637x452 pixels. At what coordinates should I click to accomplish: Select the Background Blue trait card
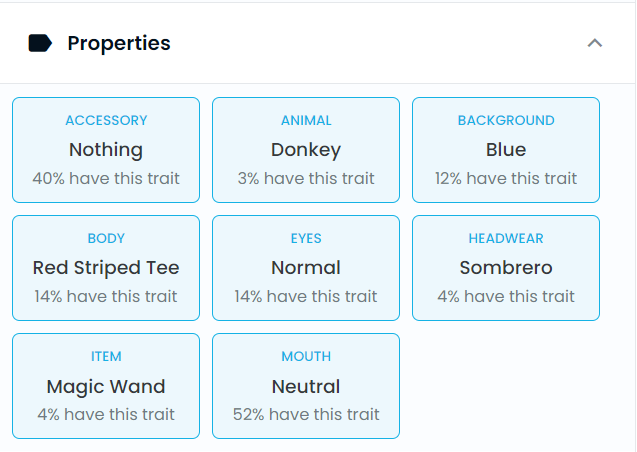point(506,150)
